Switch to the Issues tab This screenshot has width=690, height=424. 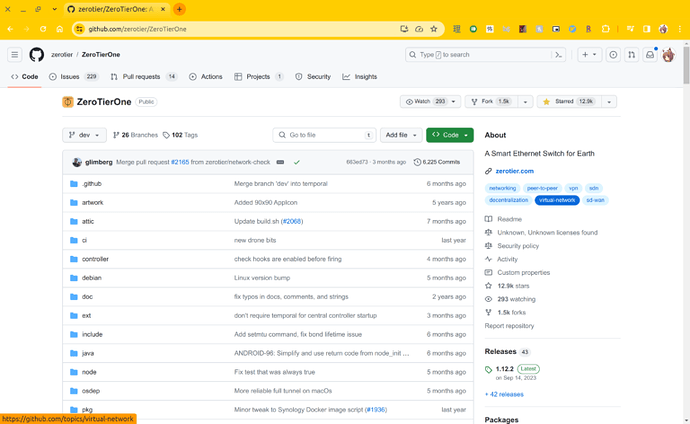coord(73,77)
